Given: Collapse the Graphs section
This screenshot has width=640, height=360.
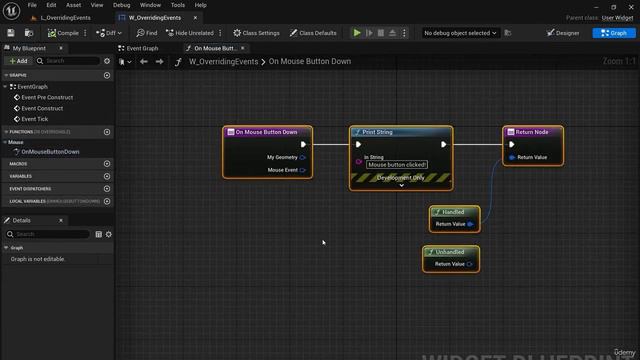Looking at the screenshot, I should click(6, 75).
